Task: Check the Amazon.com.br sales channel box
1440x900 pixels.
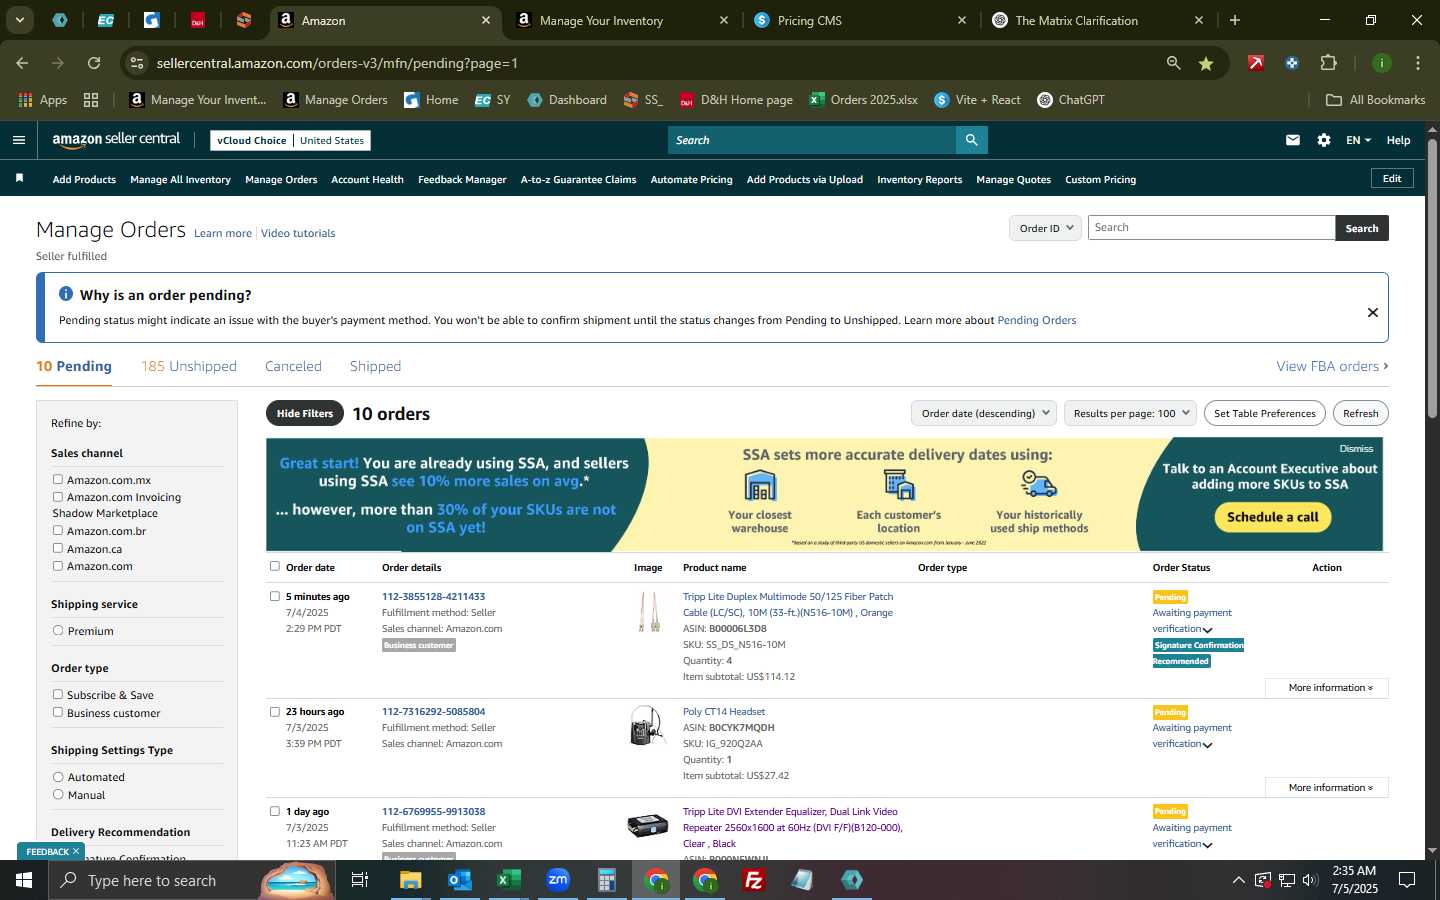Action: [58, 530]
